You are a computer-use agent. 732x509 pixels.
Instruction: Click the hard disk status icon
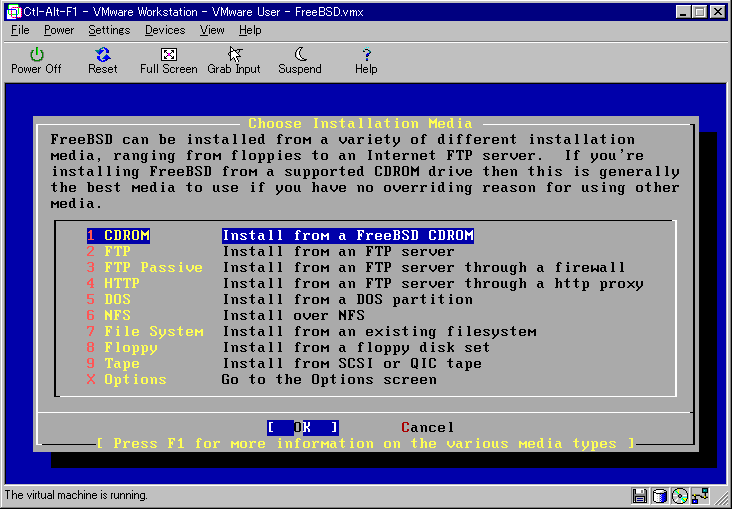point(660,495)
